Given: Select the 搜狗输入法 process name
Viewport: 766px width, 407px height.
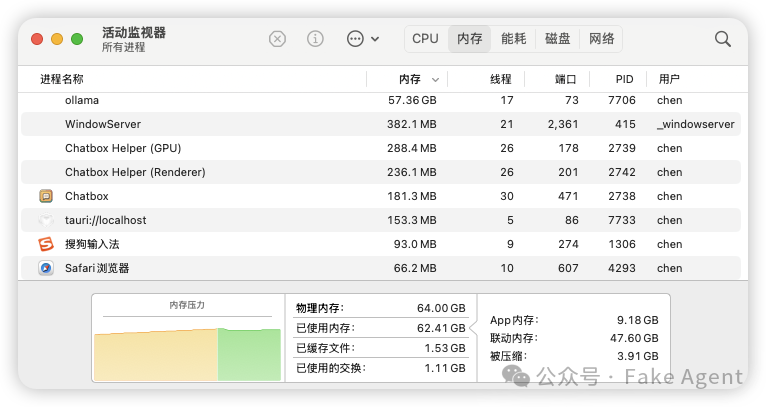Looking at the screenshot, I should (92, 244).
